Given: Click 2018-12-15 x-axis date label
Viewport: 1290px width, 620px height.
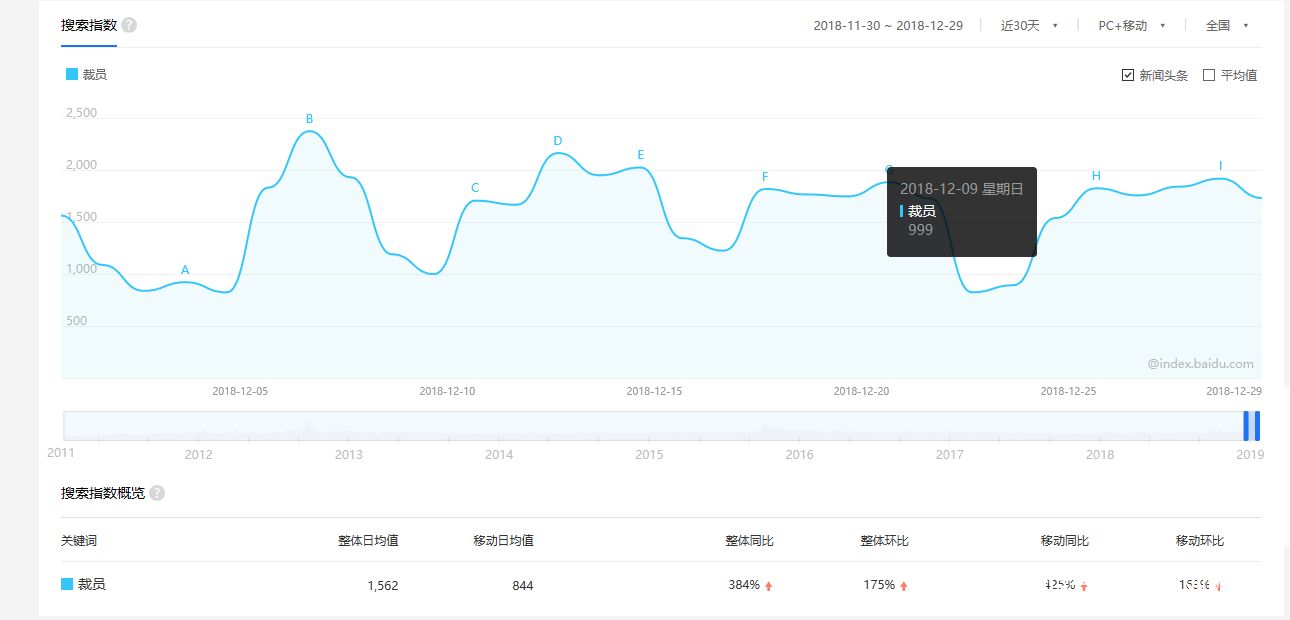Looking at the screenshot, I should [x=654, y=391].
